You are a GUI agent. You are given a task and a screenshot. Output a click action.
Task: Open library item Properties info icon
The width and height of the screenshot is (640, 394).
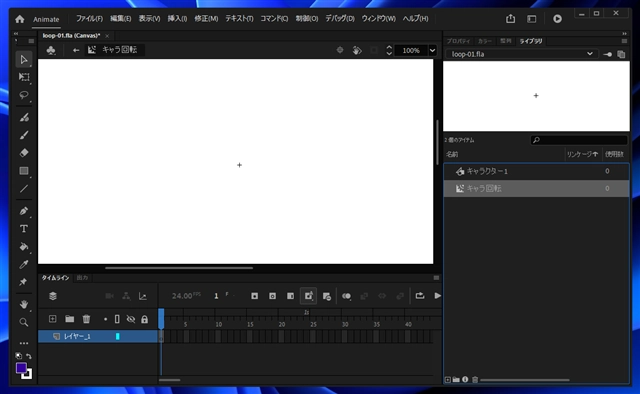coord(465,380)
